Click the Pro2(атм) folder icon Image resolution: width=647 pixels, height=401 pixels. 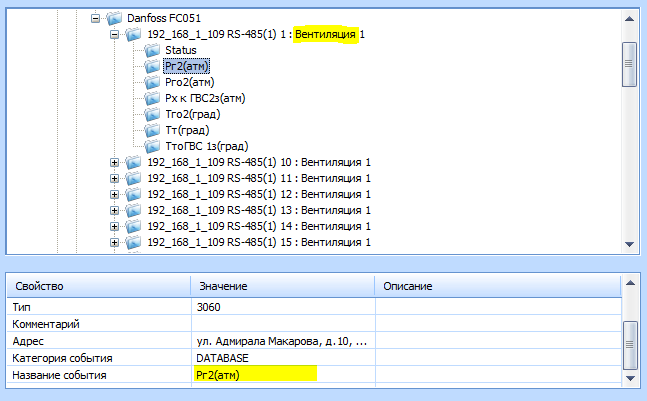(x=153, y=82)
